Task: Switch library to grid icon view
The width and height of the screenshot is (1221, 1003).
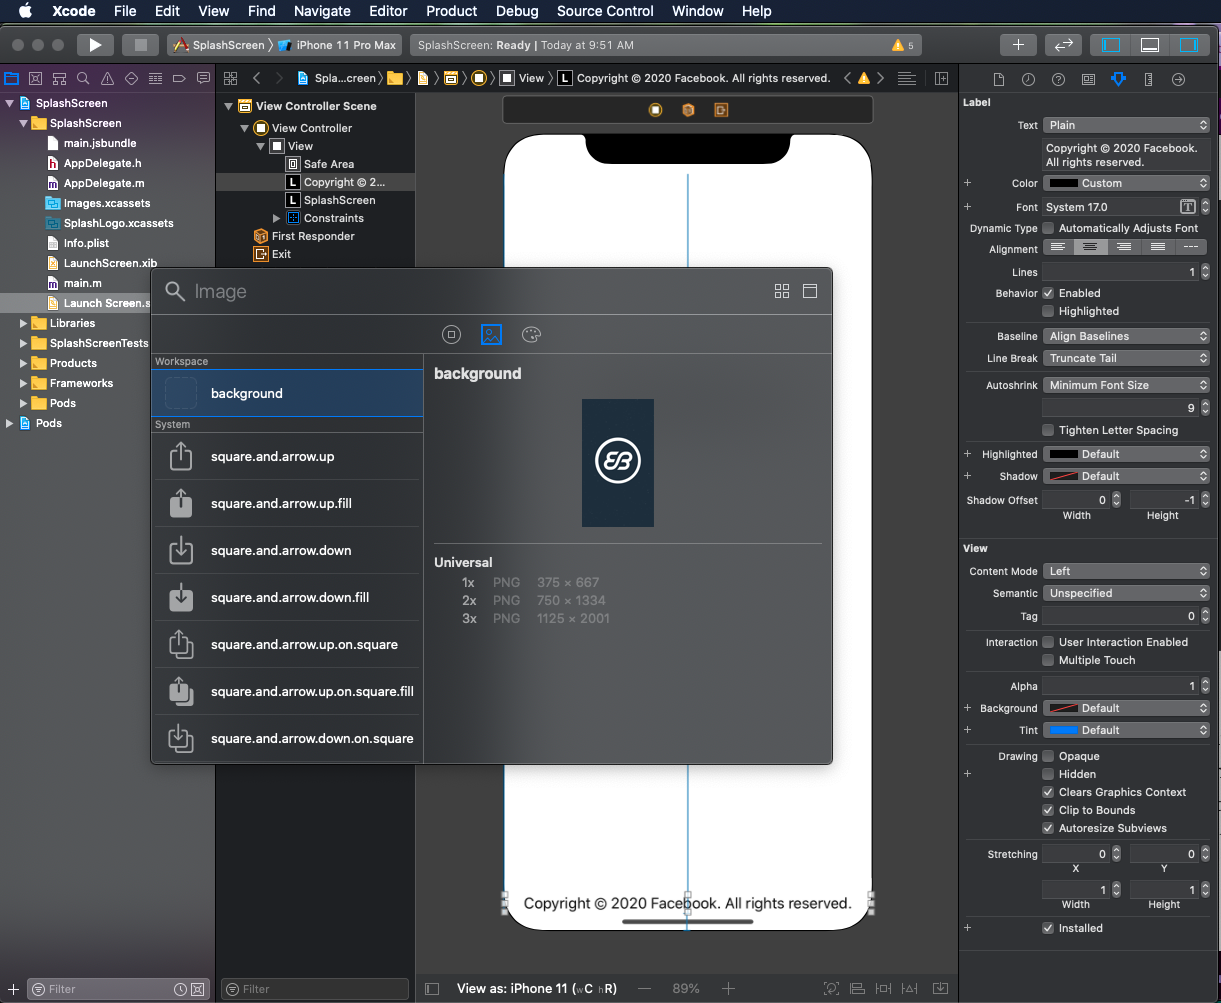Action: 782,291
